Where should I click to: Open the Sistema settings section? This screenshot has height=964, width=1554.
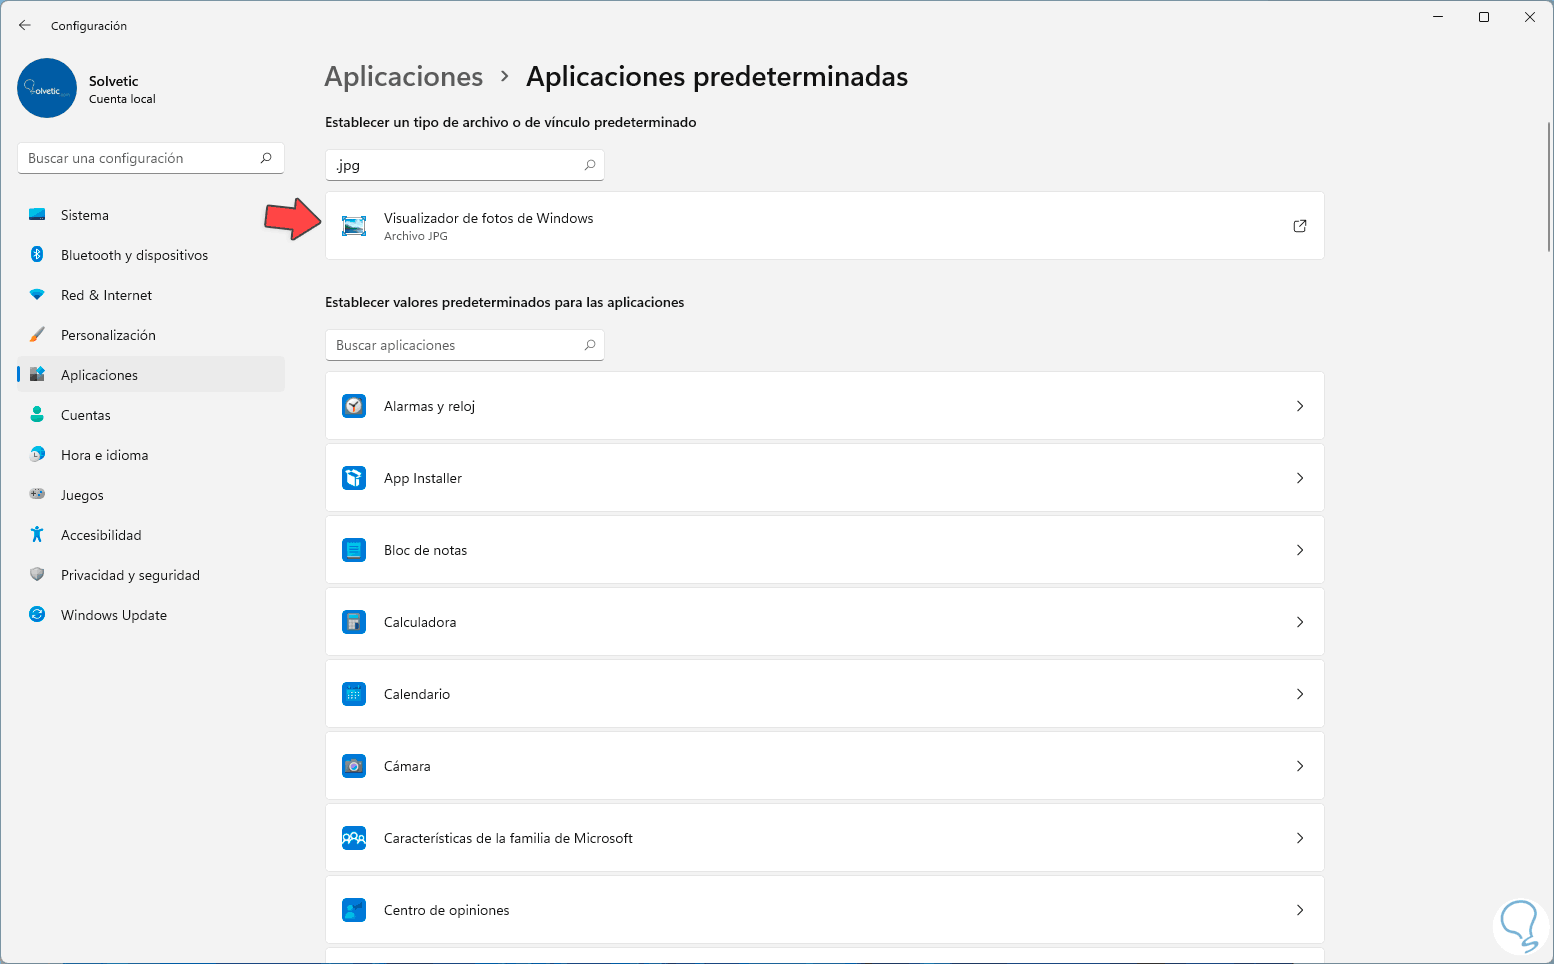85,215
